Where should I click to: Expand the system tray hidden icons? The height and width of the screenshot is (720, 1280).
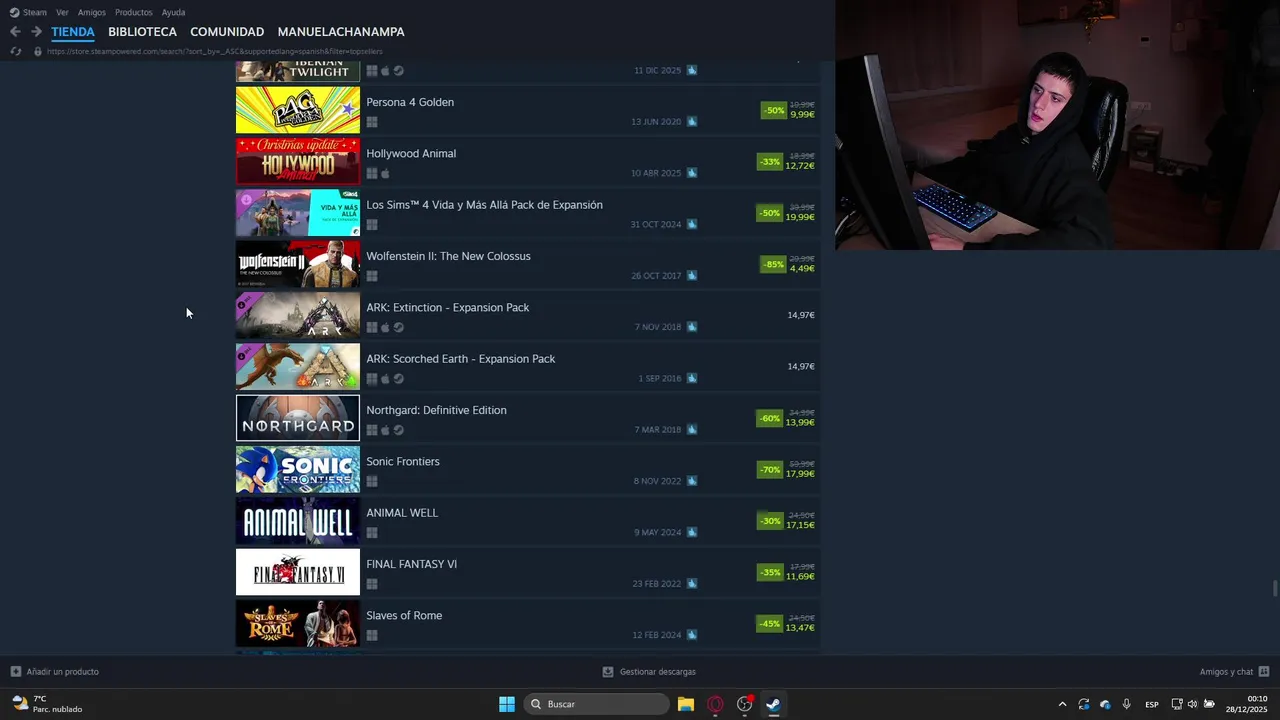pos(1062,704)
